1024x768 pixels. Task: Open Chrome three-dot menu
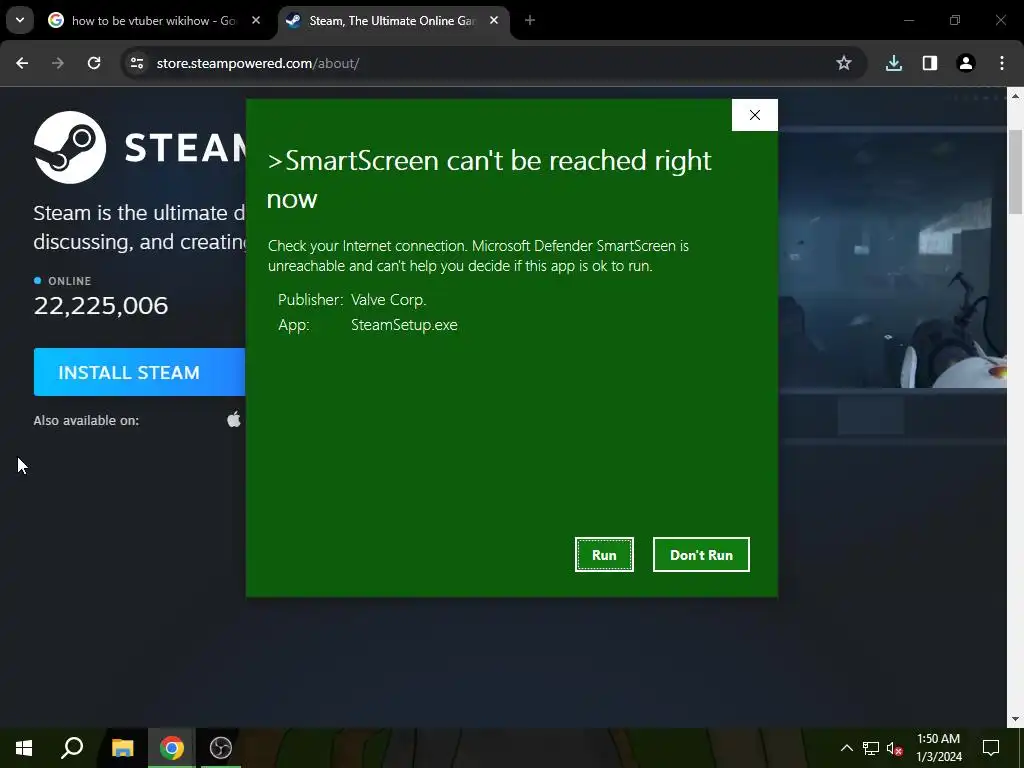pos(1002,63)
